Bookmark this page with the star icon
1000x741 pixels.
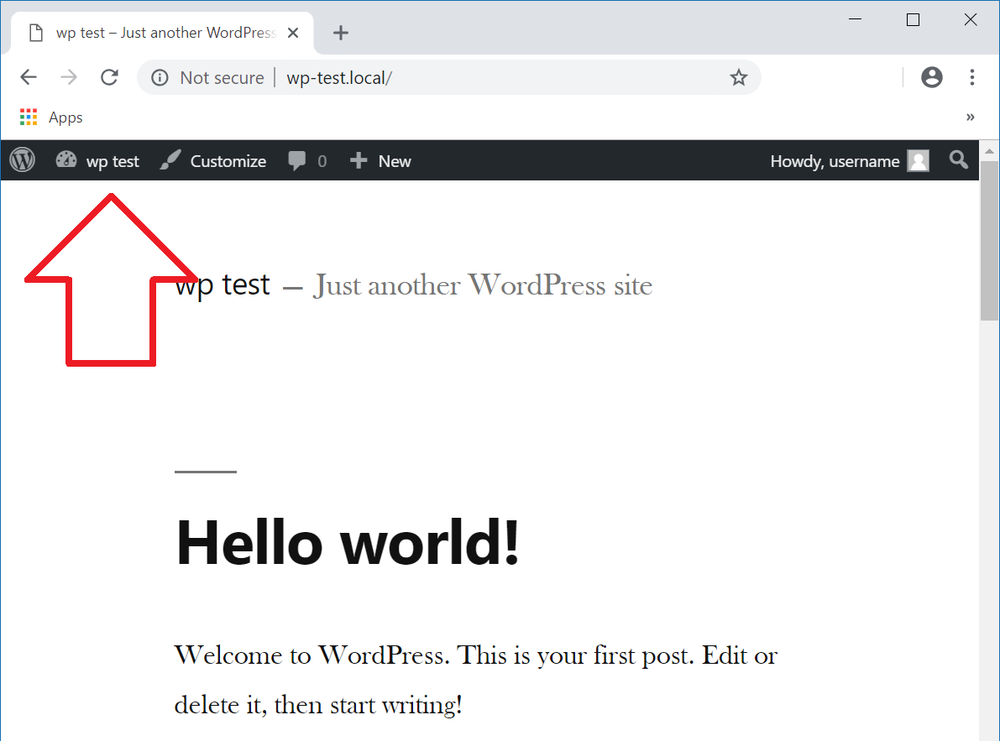739,78
